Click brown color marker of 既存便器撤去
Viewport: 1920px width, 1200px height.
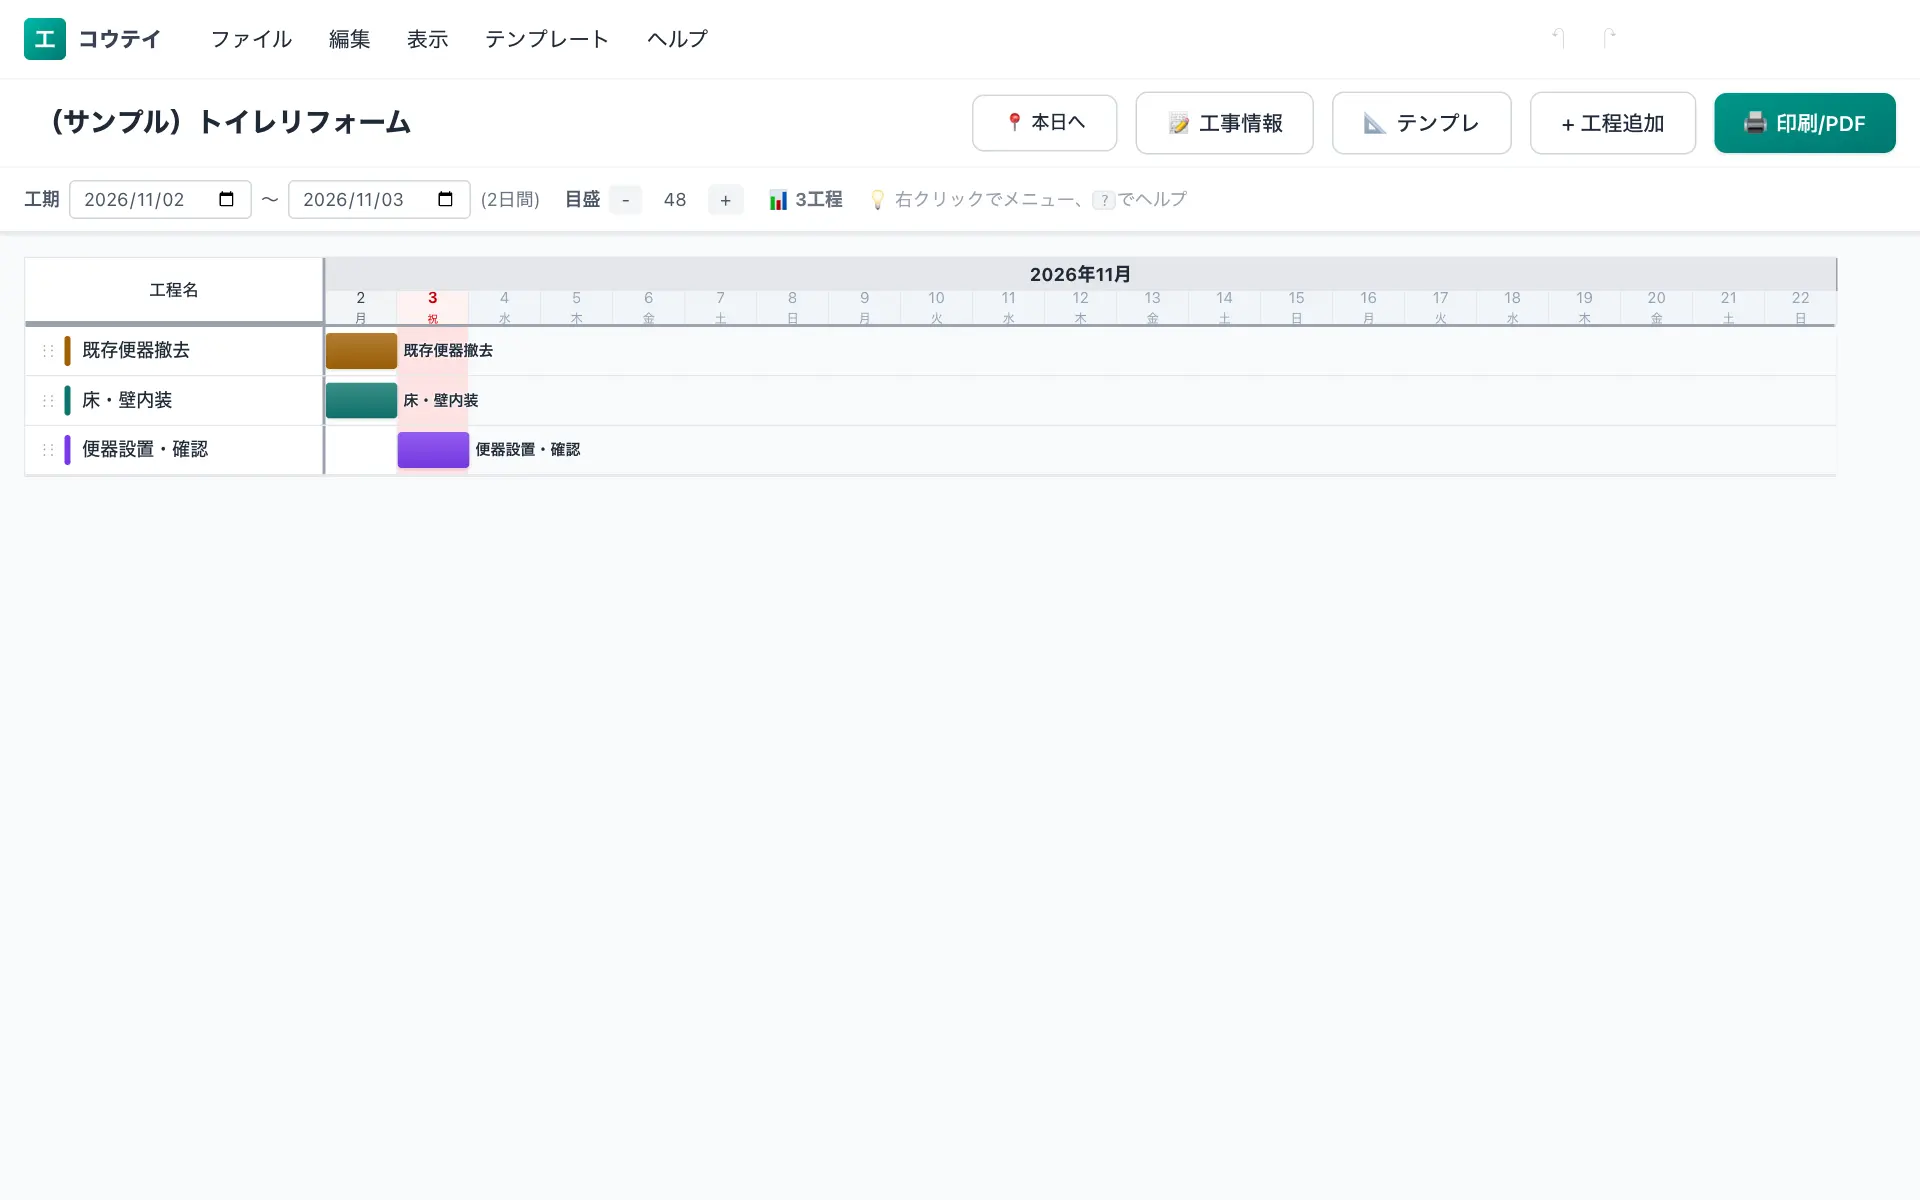(67, 351)
